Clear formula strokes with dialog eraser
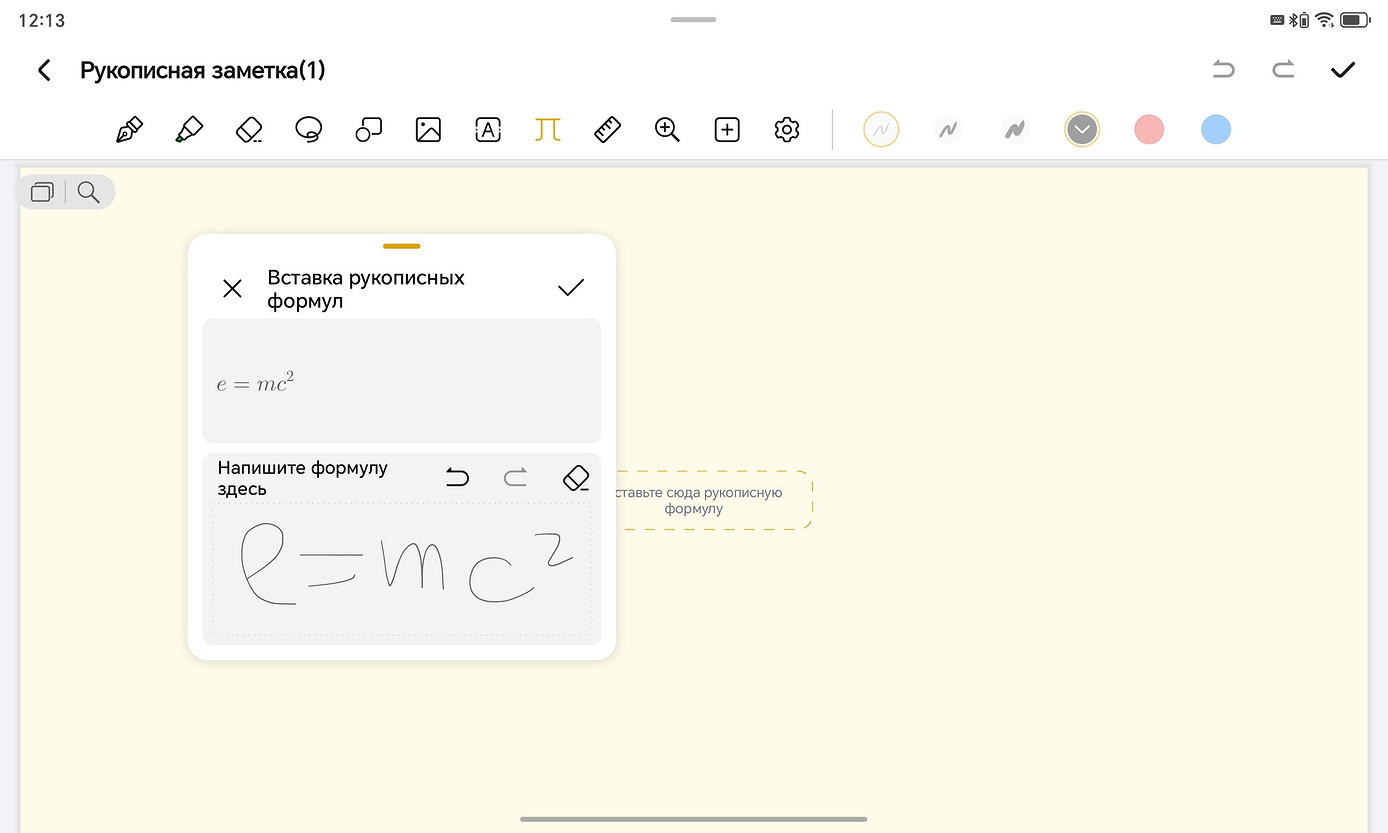Screen dimensions: 1388x833 [576, 478]
